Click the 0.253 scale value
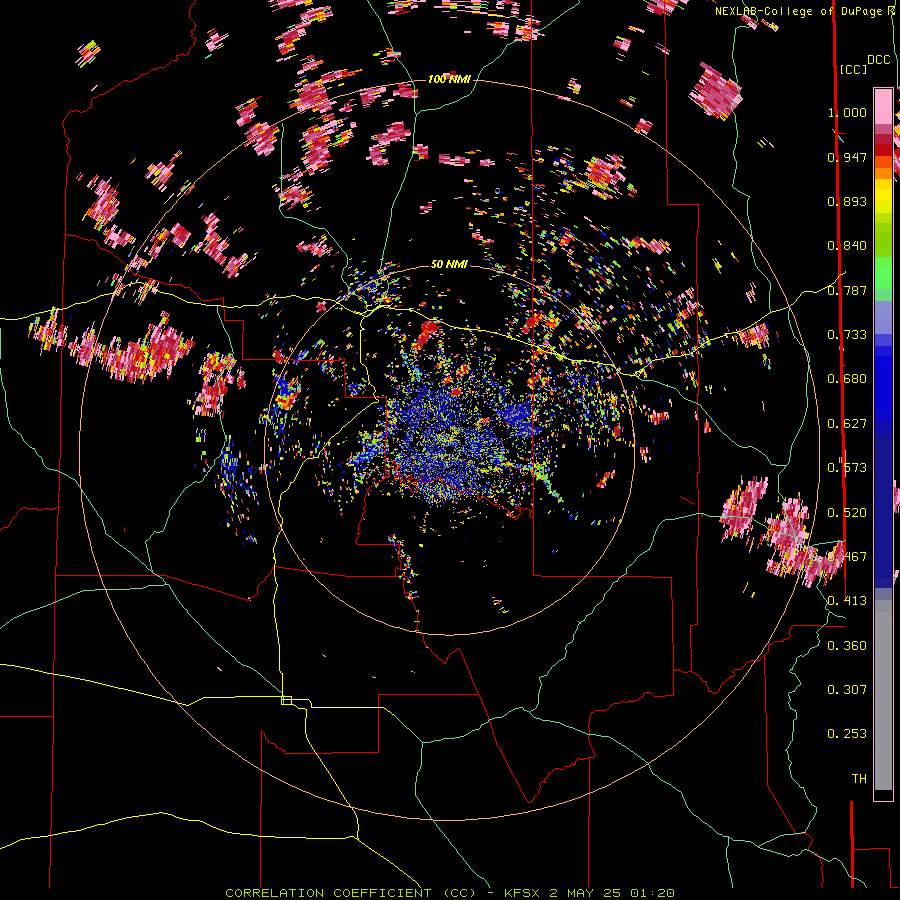The width and height of the screenshot is (900, 900). (x=847, y=734)
